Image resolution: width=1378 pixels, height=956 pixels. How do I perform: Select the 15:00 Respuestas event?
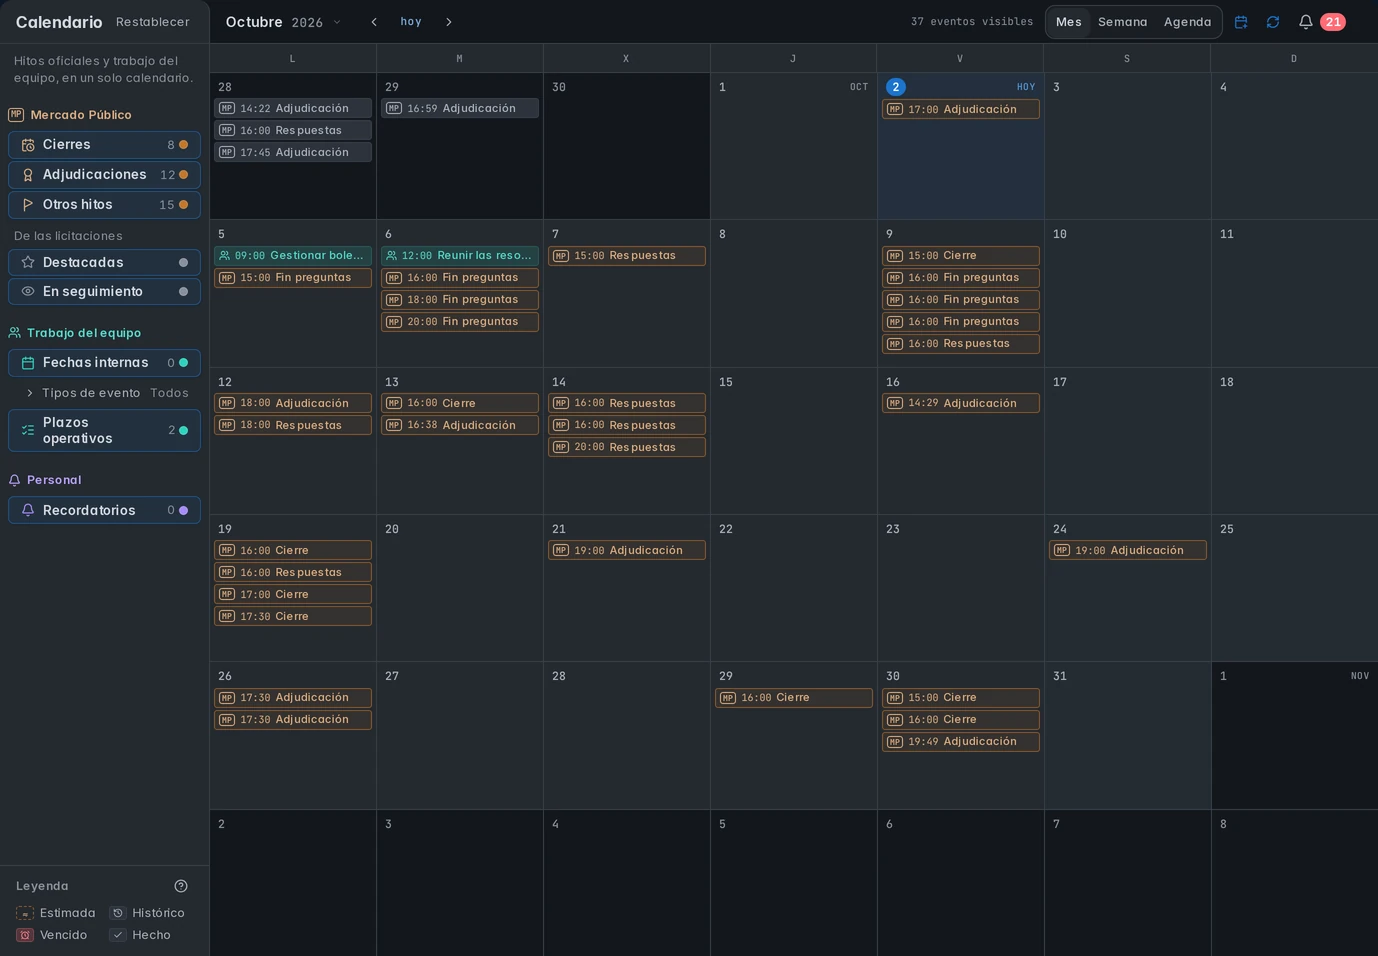pos(627,256)
